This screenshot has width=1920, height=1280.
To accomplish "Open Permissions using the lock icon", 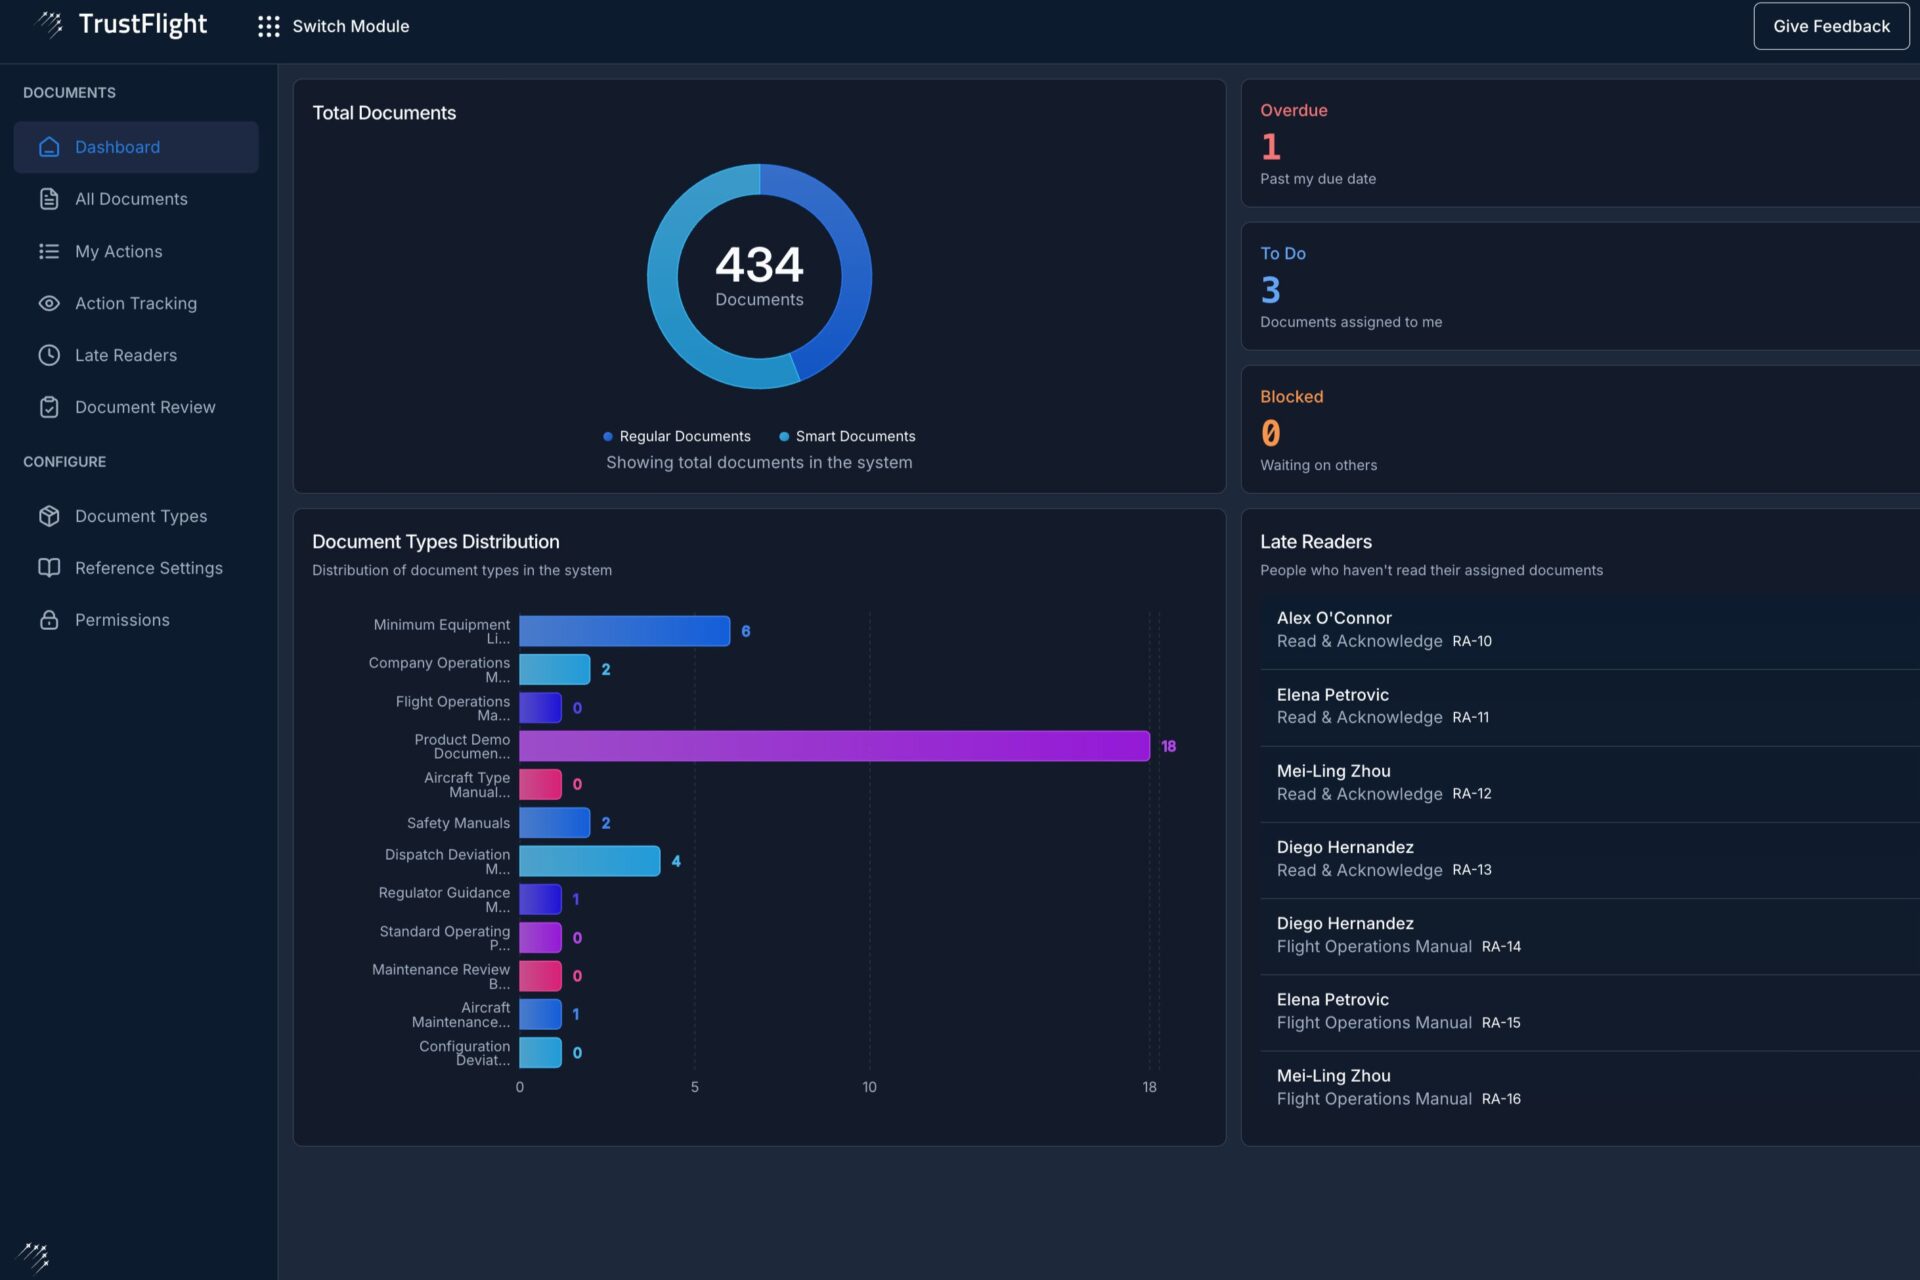I will (x=50, y=619).
